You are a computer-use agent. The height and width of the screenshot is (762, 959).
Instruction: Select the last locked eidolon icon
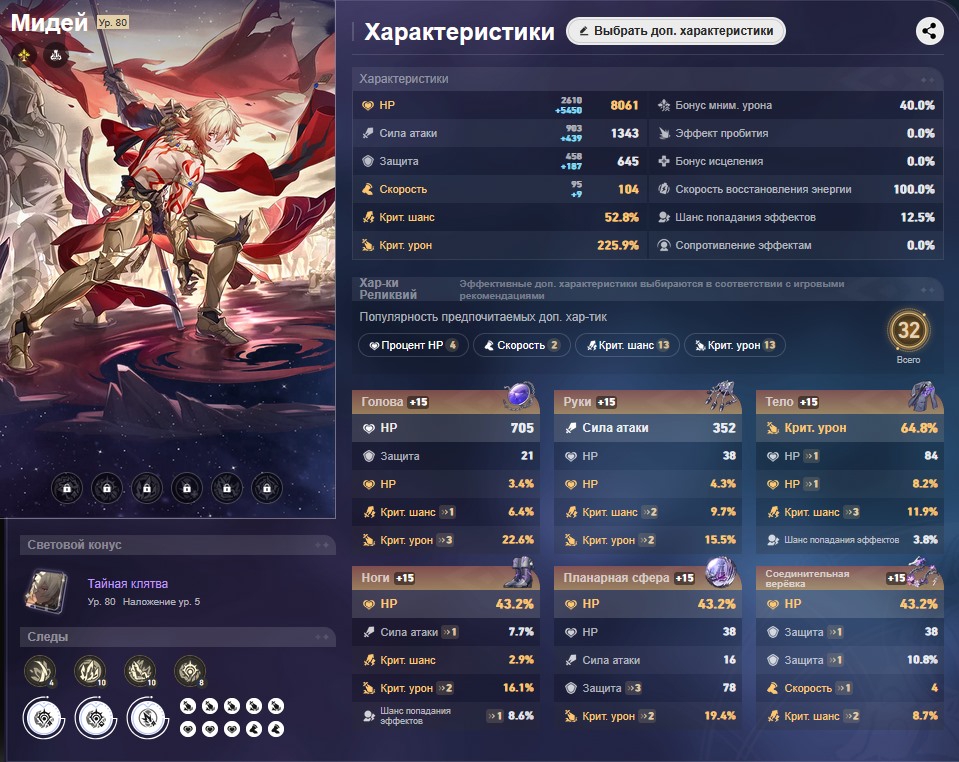[x=267, y=488]
